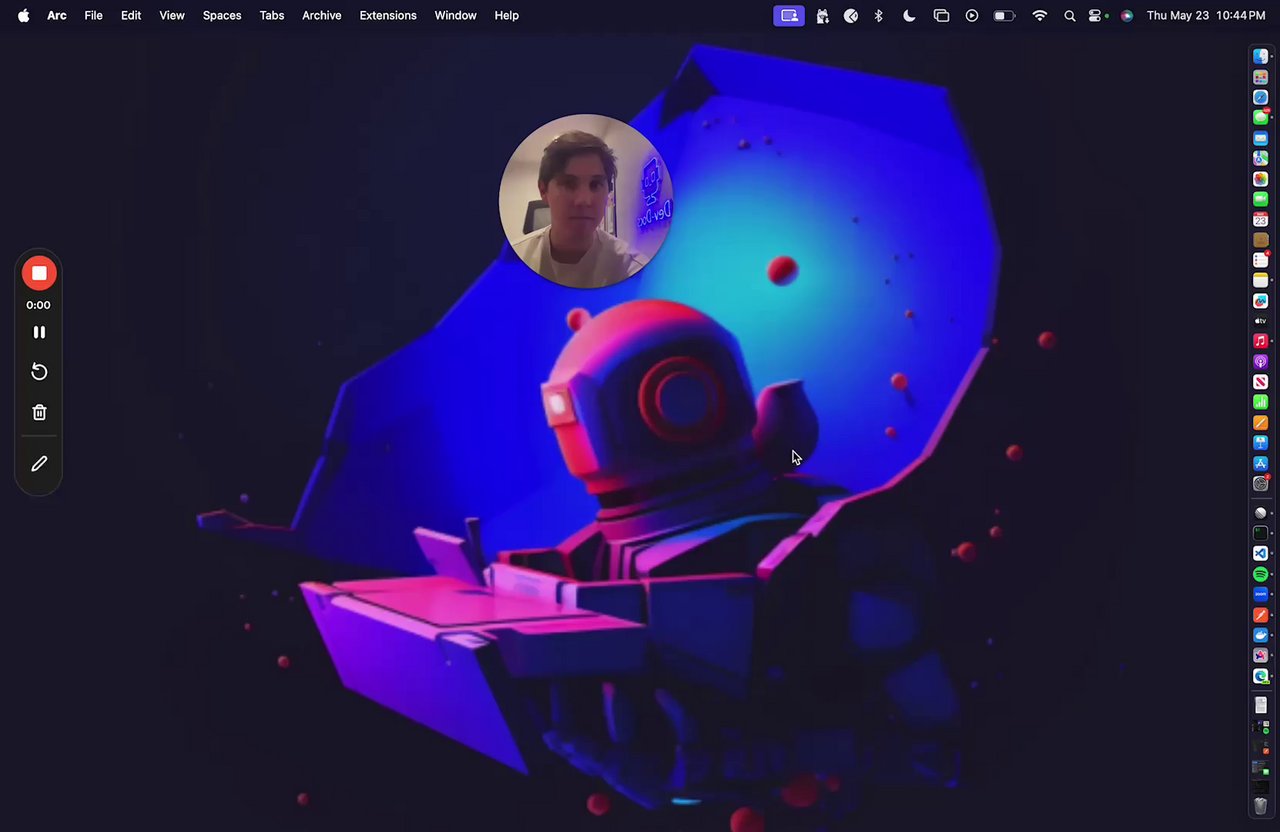Open System Settings from the dock

[x=1261, y=483]
